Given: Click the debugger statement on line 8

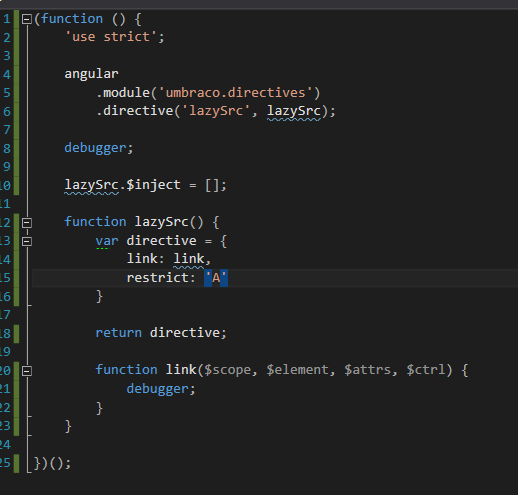Looking at the screenshot, I should (x=95, y=148).
